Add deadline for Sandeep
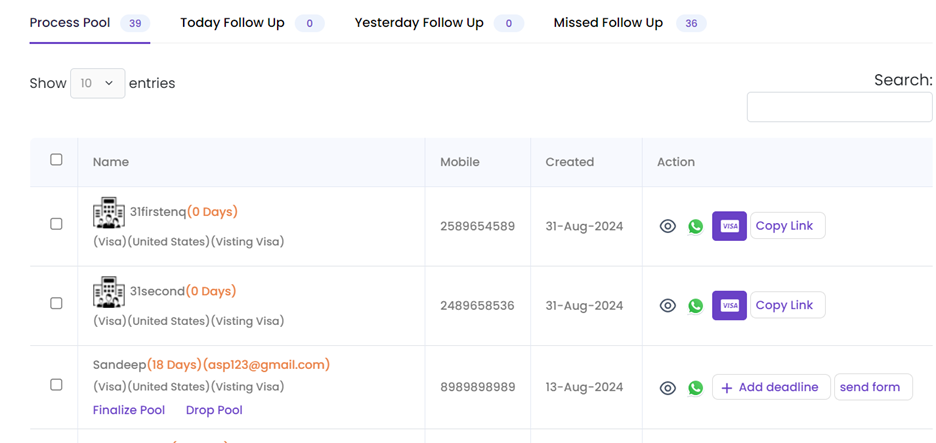 [x=771, y=387]
